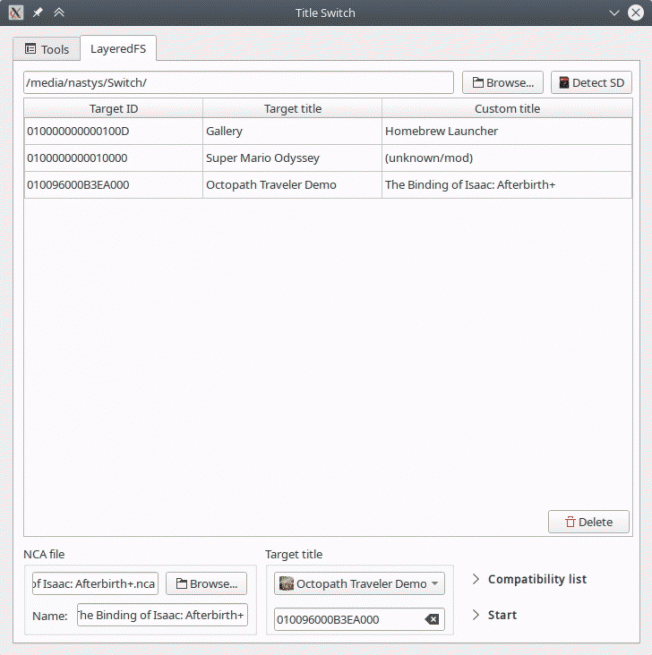Image resolution: width=652 pixels, height=655 pixels.
Task: Sort by the Custom title column header
Action: (507, 108)
